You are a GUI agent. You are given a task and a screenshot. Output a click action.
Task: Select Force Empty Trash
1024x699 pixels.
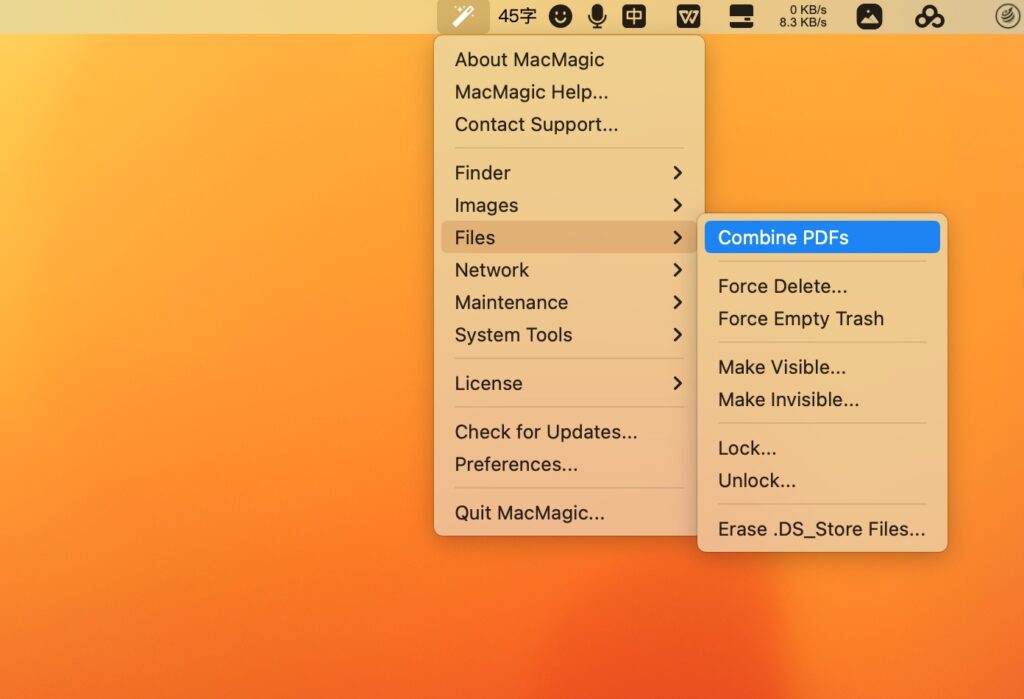tap(800, 319)
